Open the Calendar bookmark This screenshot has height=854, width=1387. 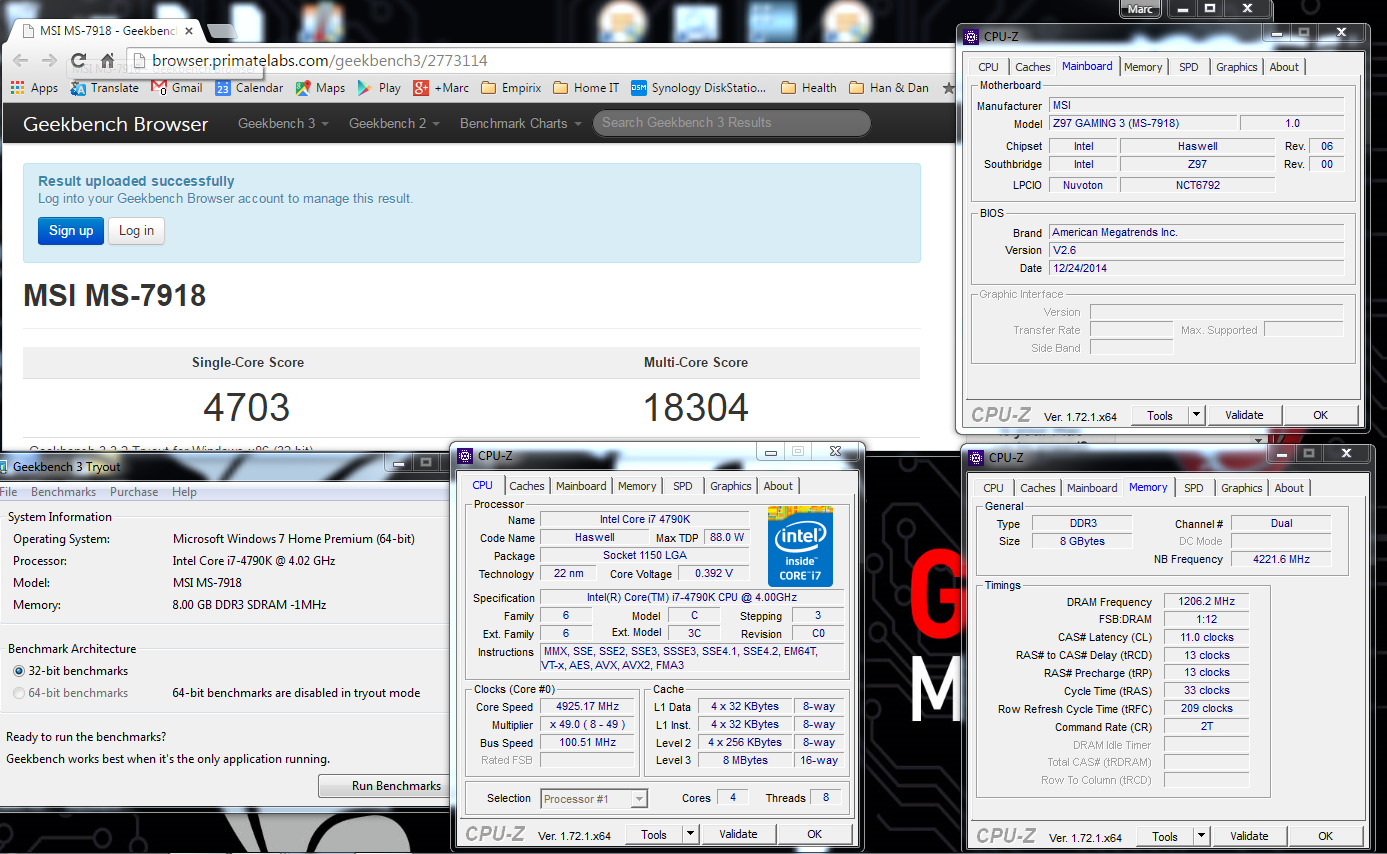click(x=250, y=88)
